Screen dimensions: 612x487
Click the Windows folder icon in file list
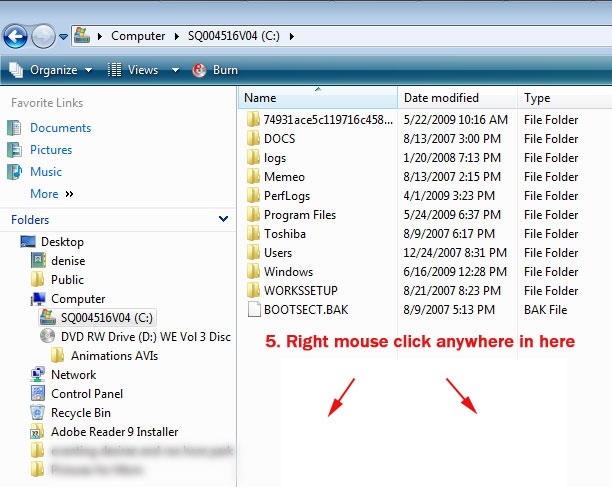[252, 272]
